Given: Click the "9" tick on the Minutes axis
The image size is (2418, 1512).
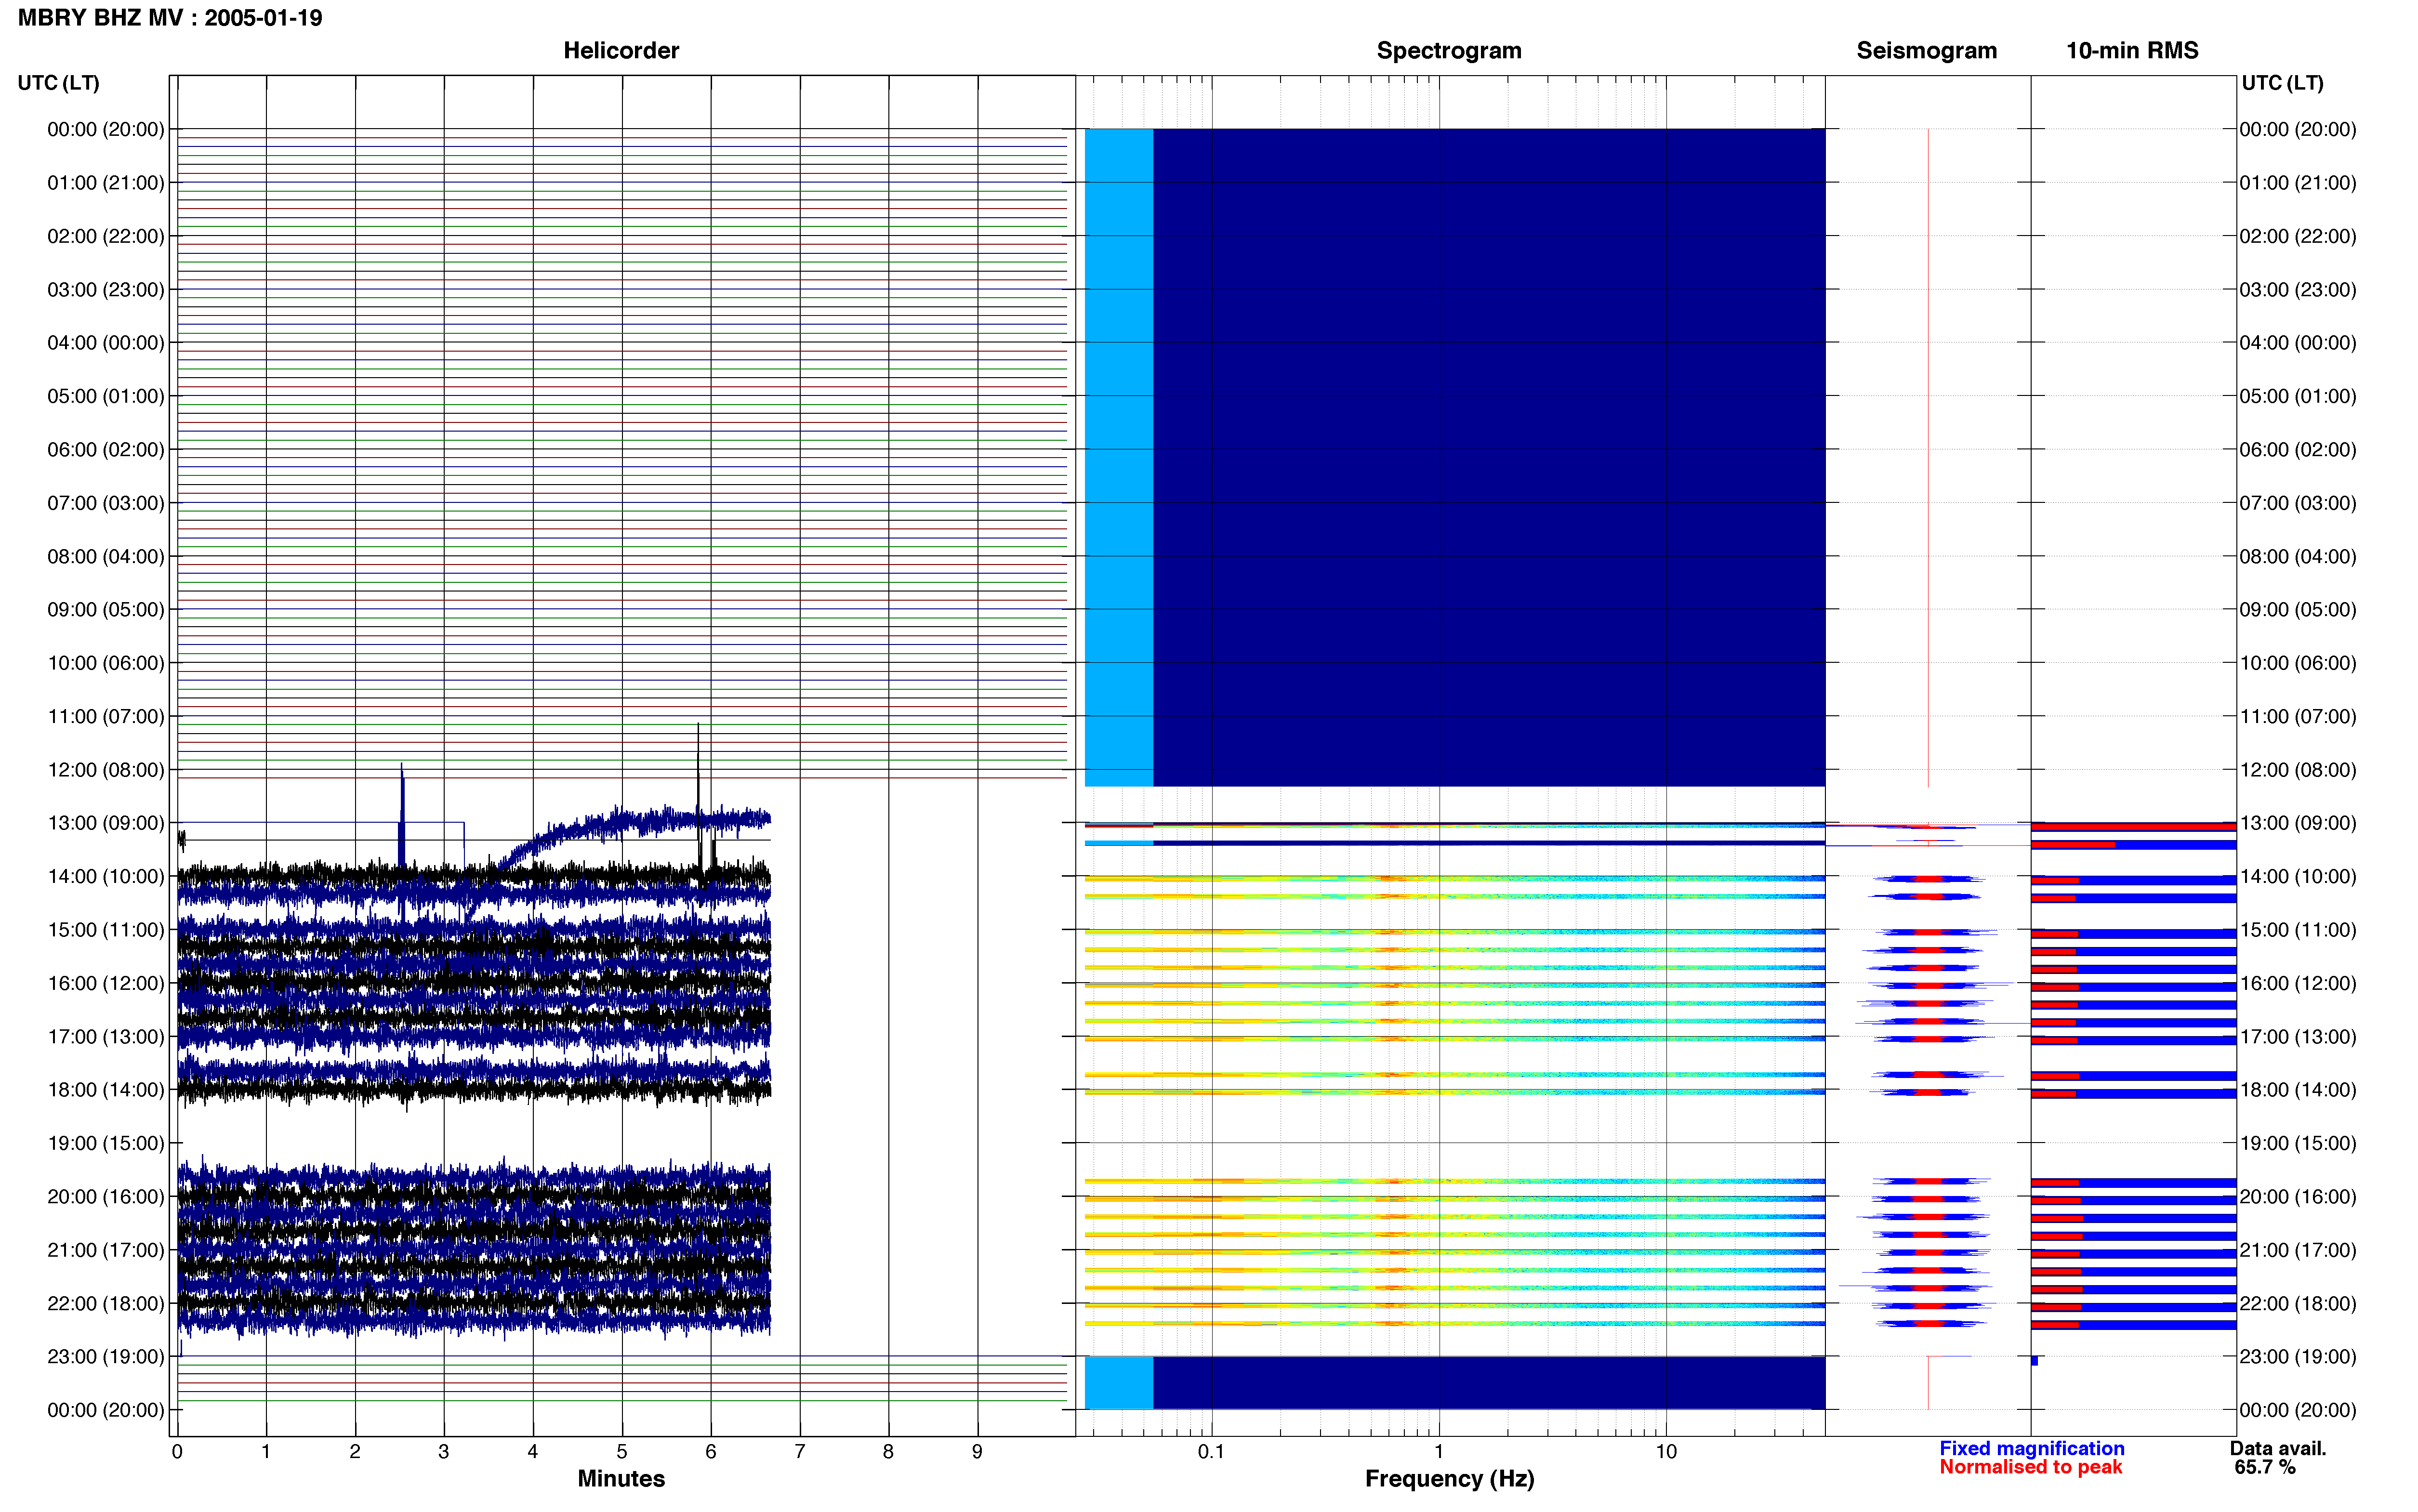Looking at the screenshot, I should pyautogui.click(x=977, y=1451).
